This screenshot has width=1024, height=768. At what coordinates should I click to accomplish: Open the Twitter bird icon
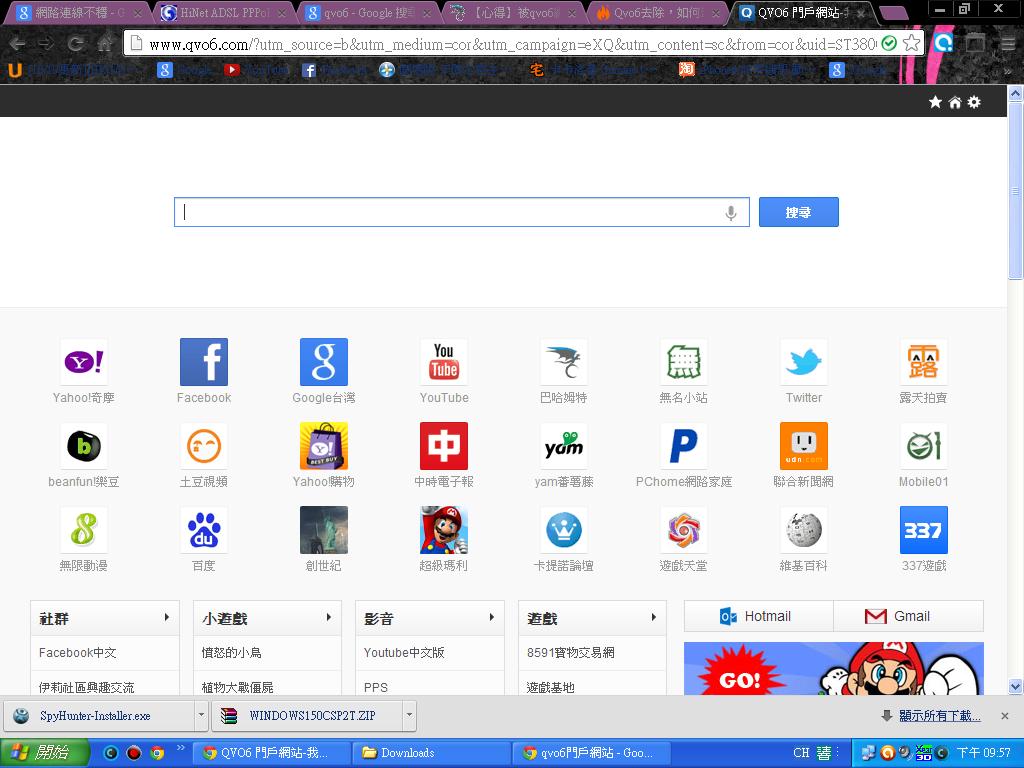point(804,362)
